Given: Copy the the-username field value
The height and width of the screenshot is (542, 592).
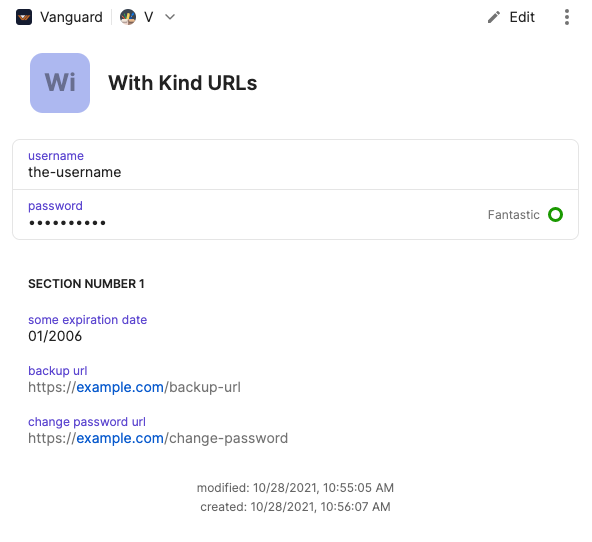Looking at the screenshot, I should coord(75,172).
